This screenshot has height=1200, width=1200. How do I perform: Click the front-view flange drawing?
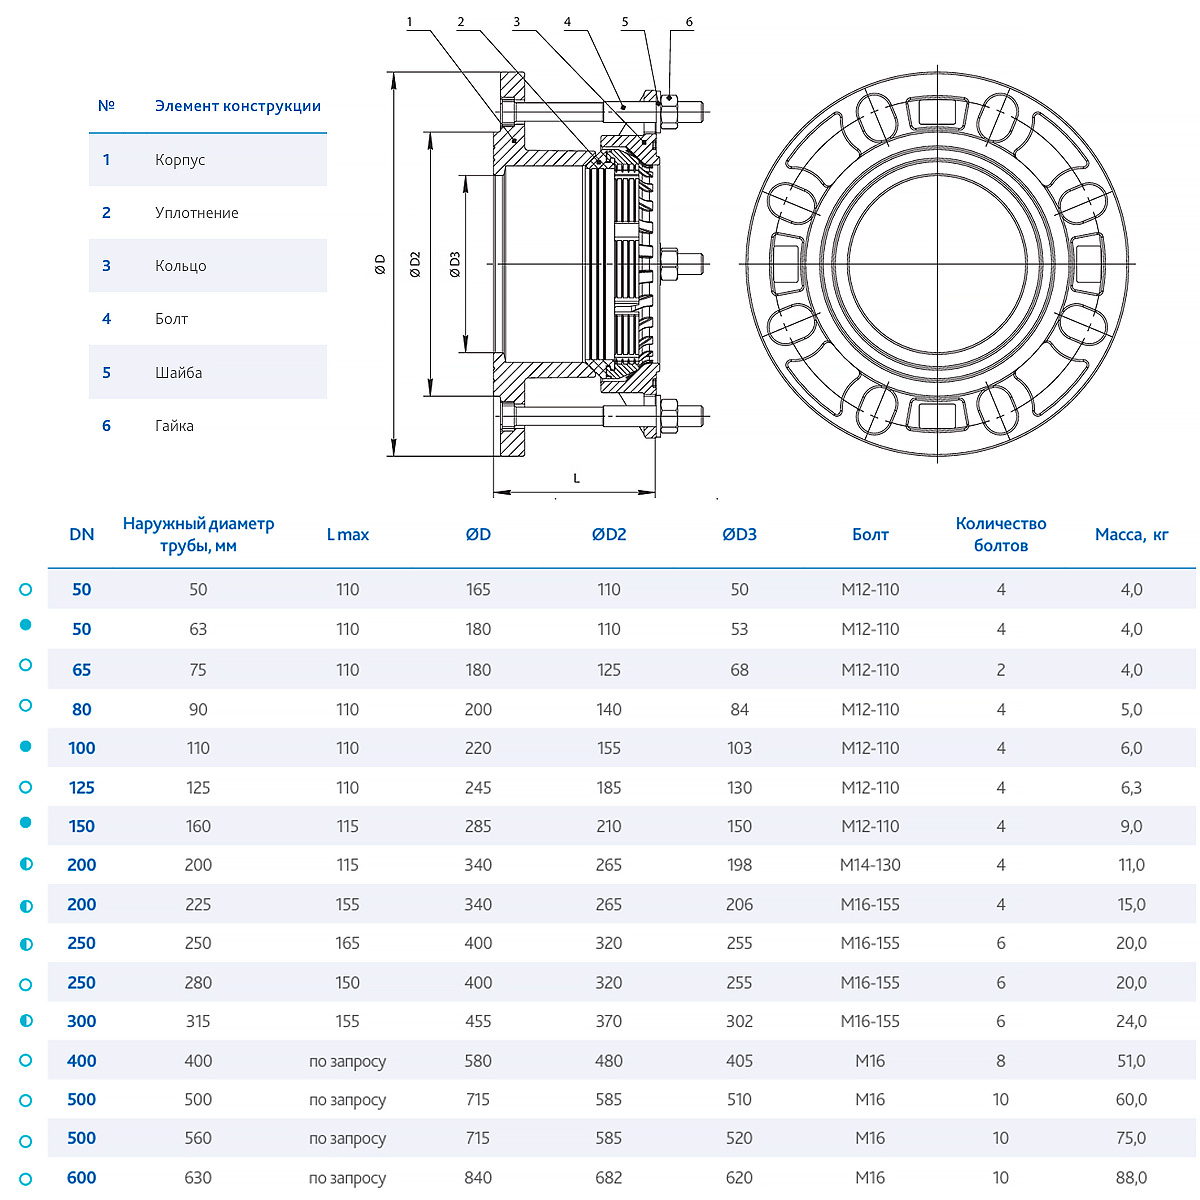937,264
